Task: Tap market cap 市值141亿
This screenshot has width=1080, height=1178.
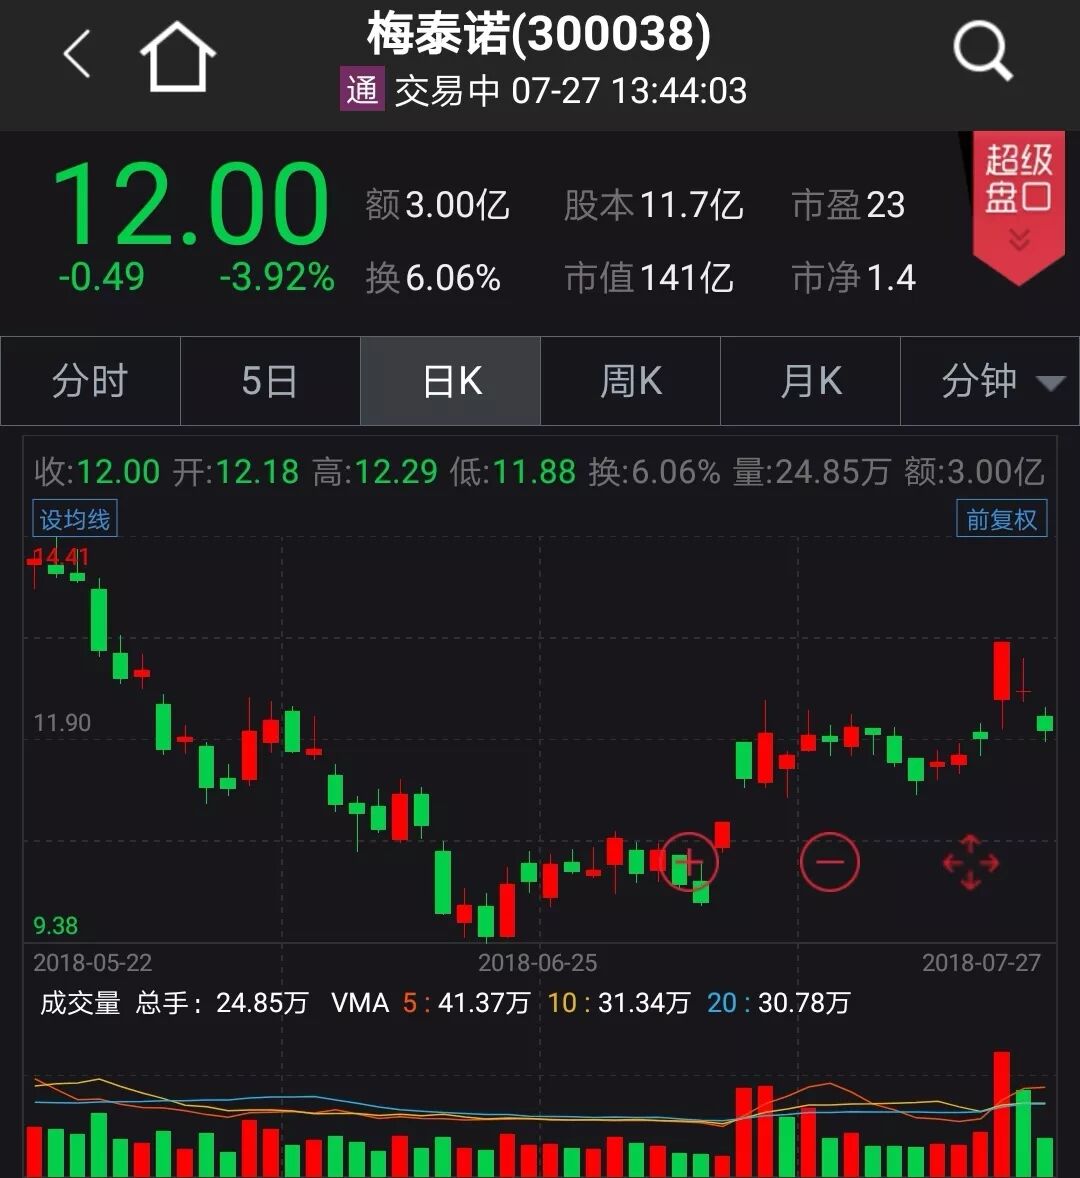Action: pyautogui.click(x=649, y=278)
